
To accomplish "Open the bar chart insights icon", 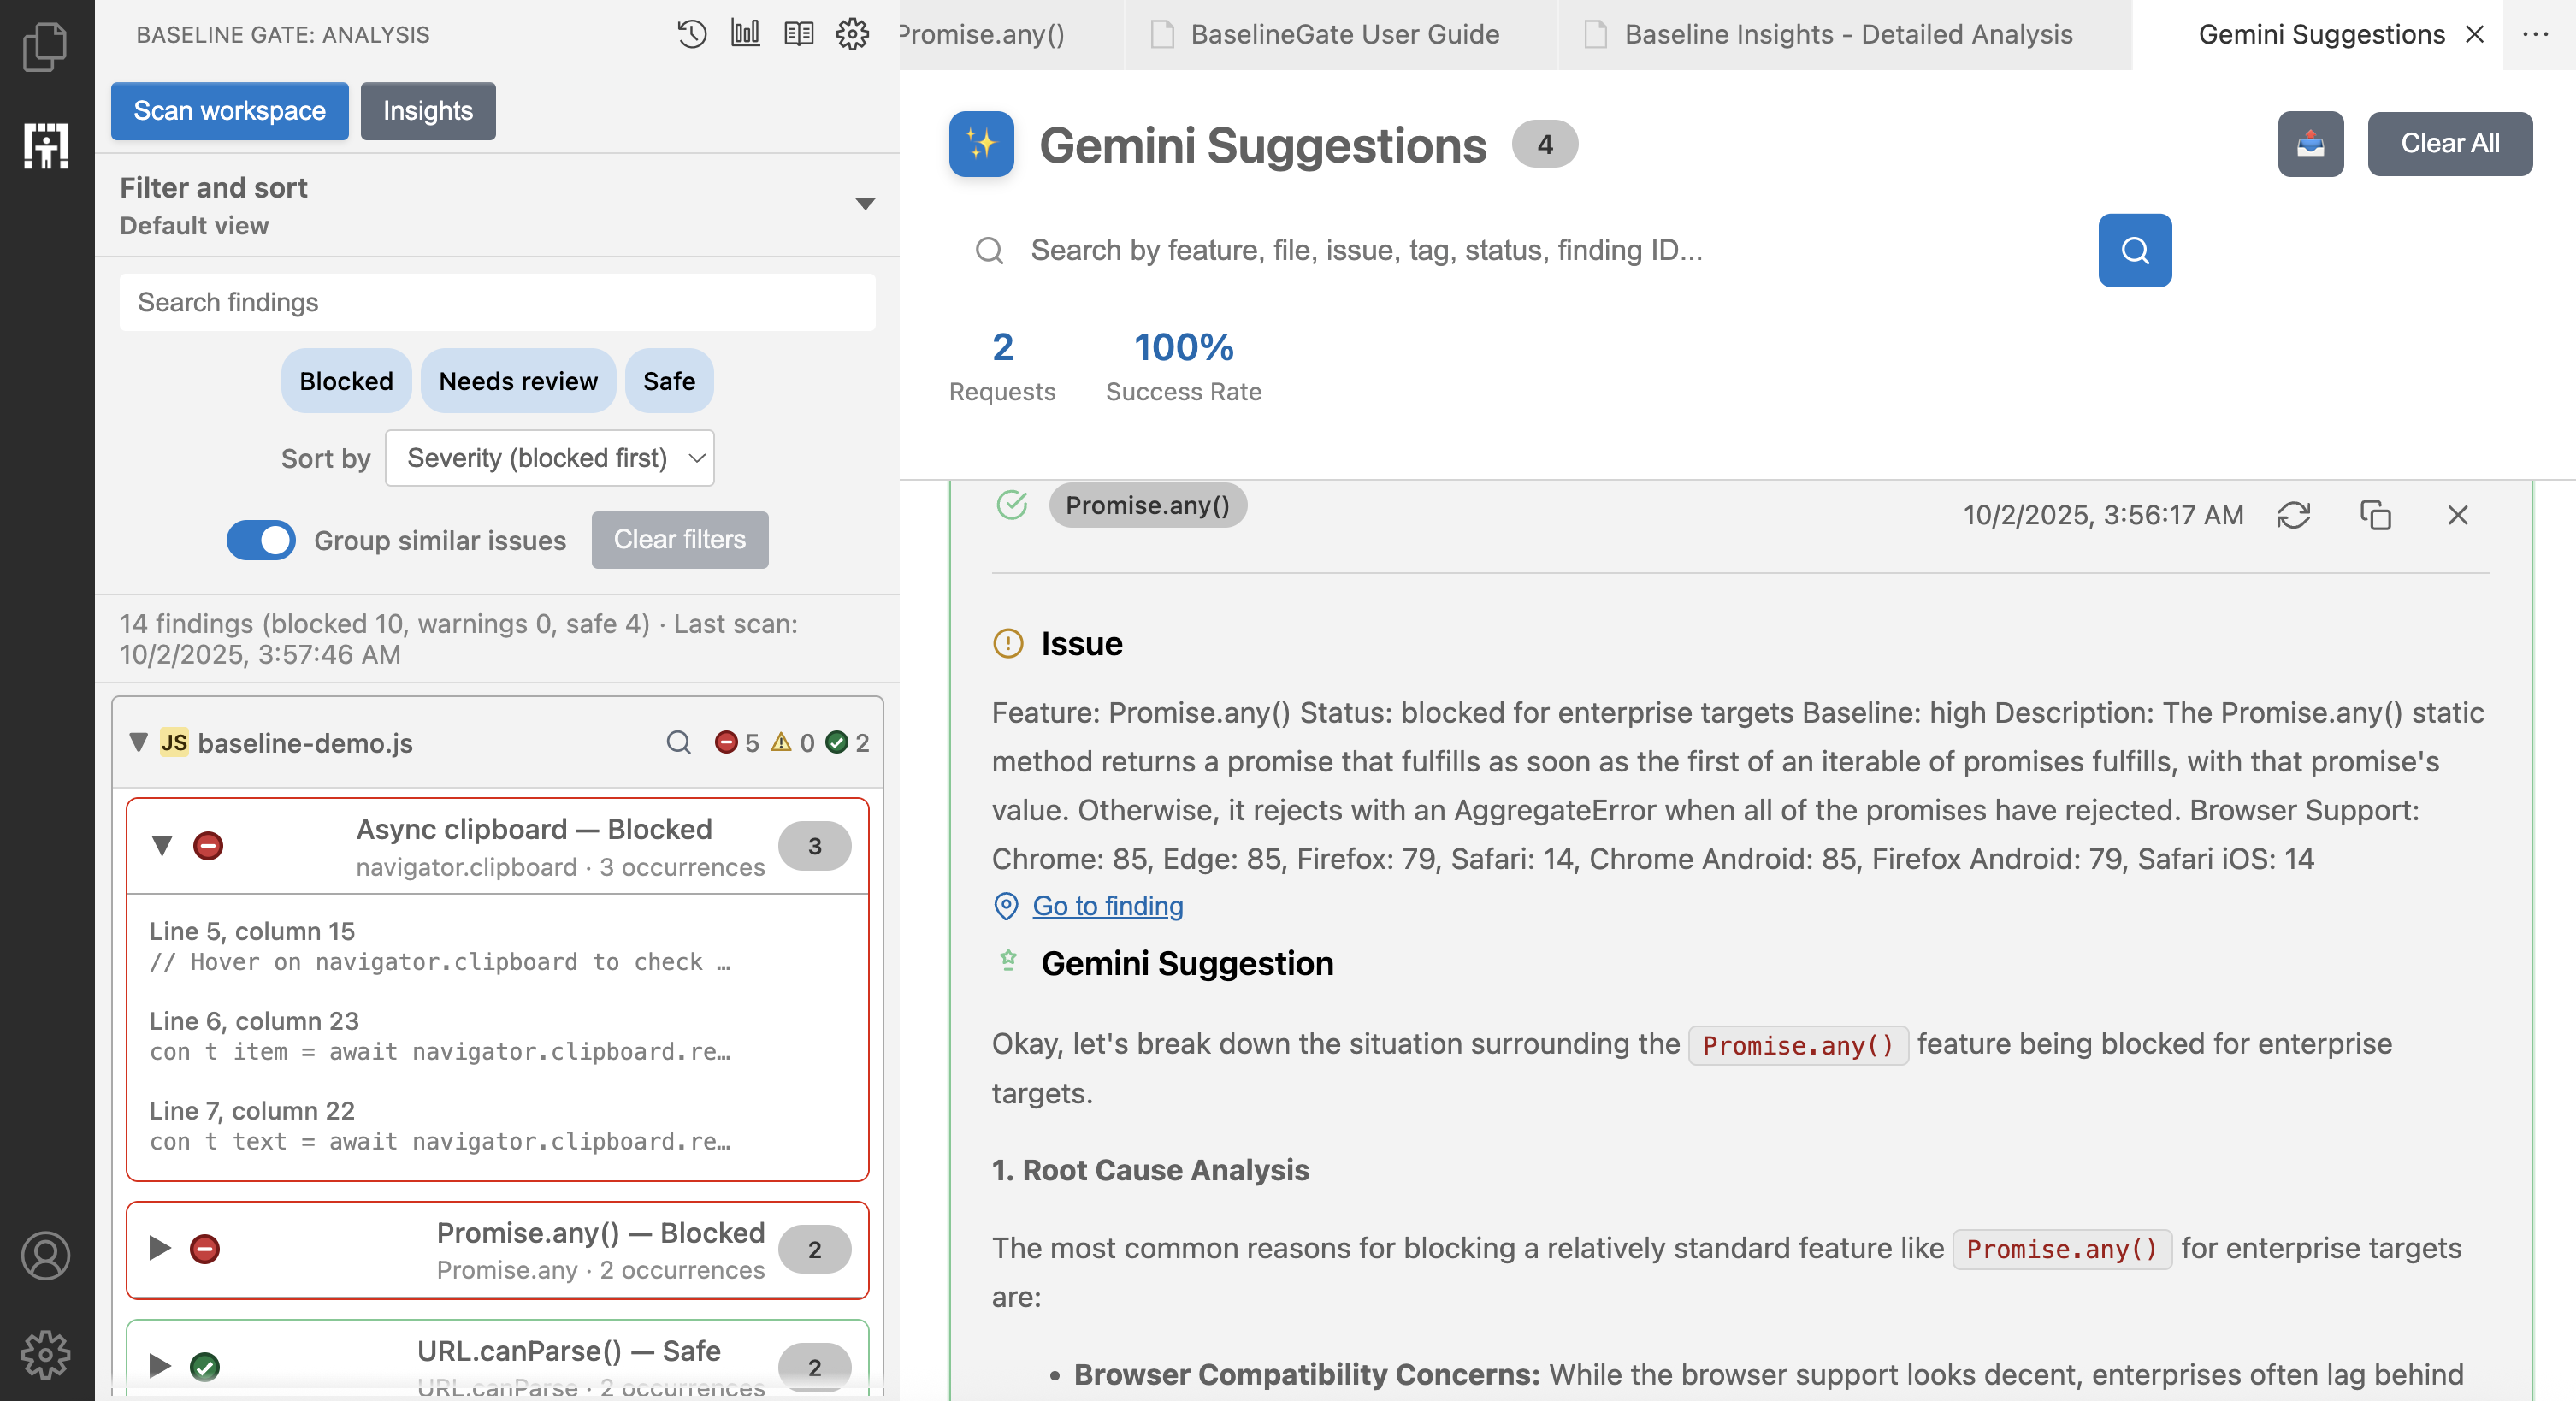I will (x=745, y=34).
